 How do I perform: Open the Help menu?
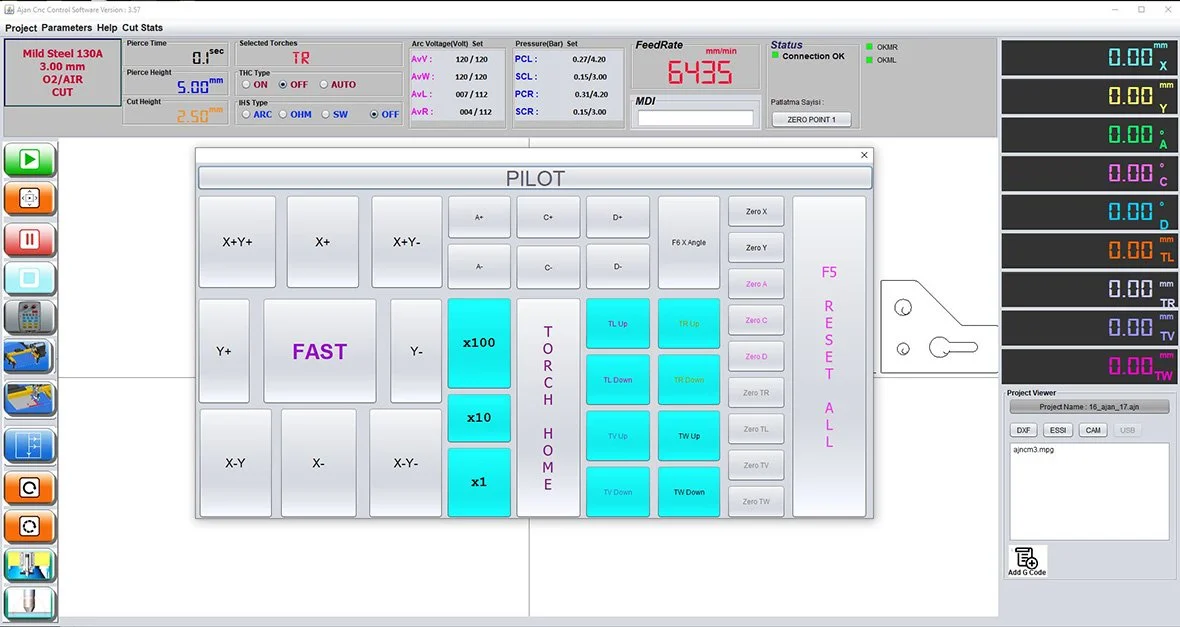(x=107, y=28)
